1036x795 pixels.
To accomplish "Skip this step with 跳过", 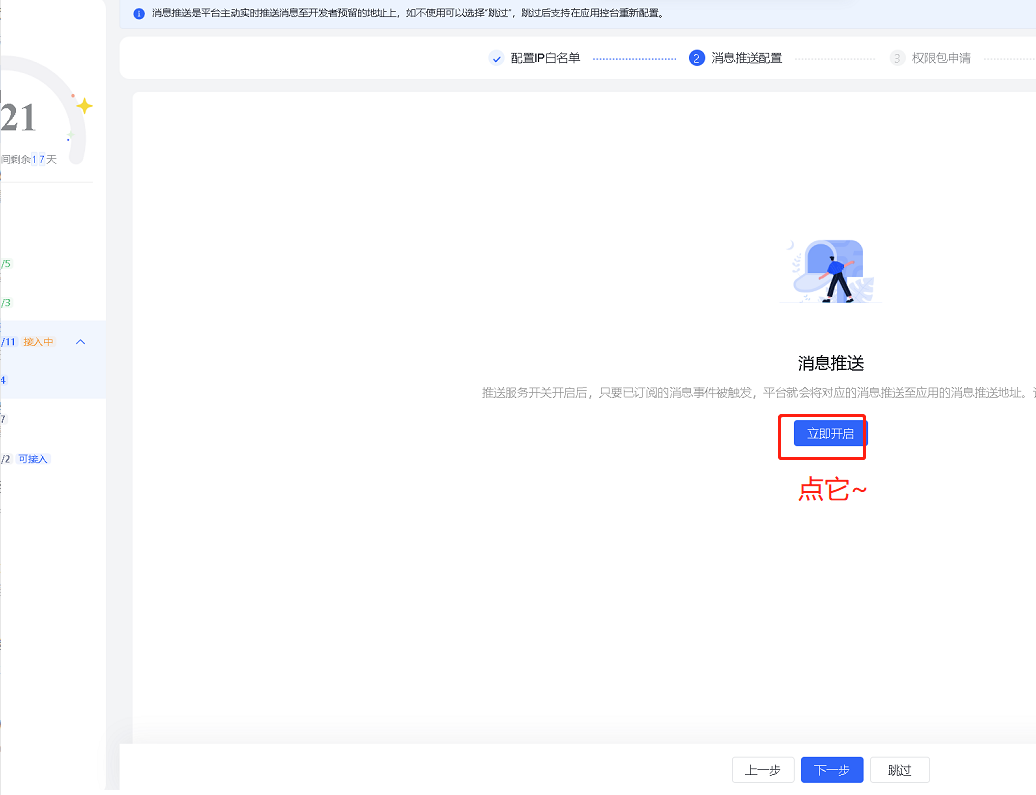I will click(x=899, y=770).
